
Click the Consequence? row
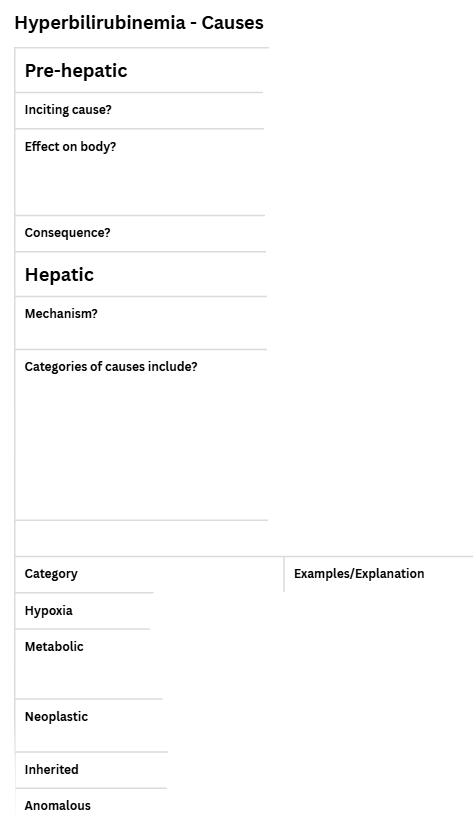140,234
